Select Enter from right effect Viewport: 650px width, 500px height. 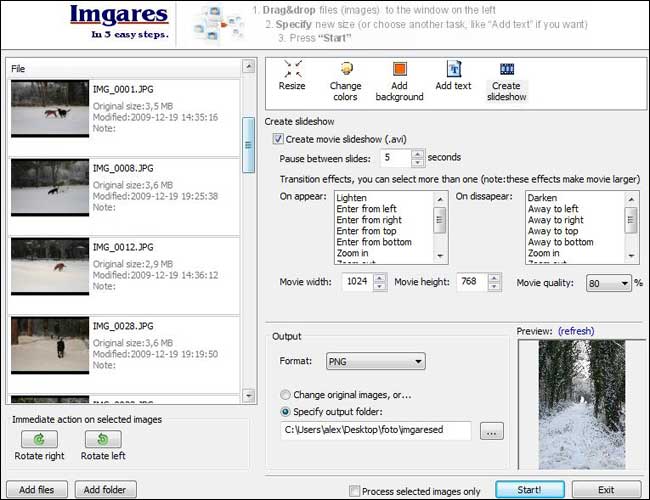click(x=369, y=220)
